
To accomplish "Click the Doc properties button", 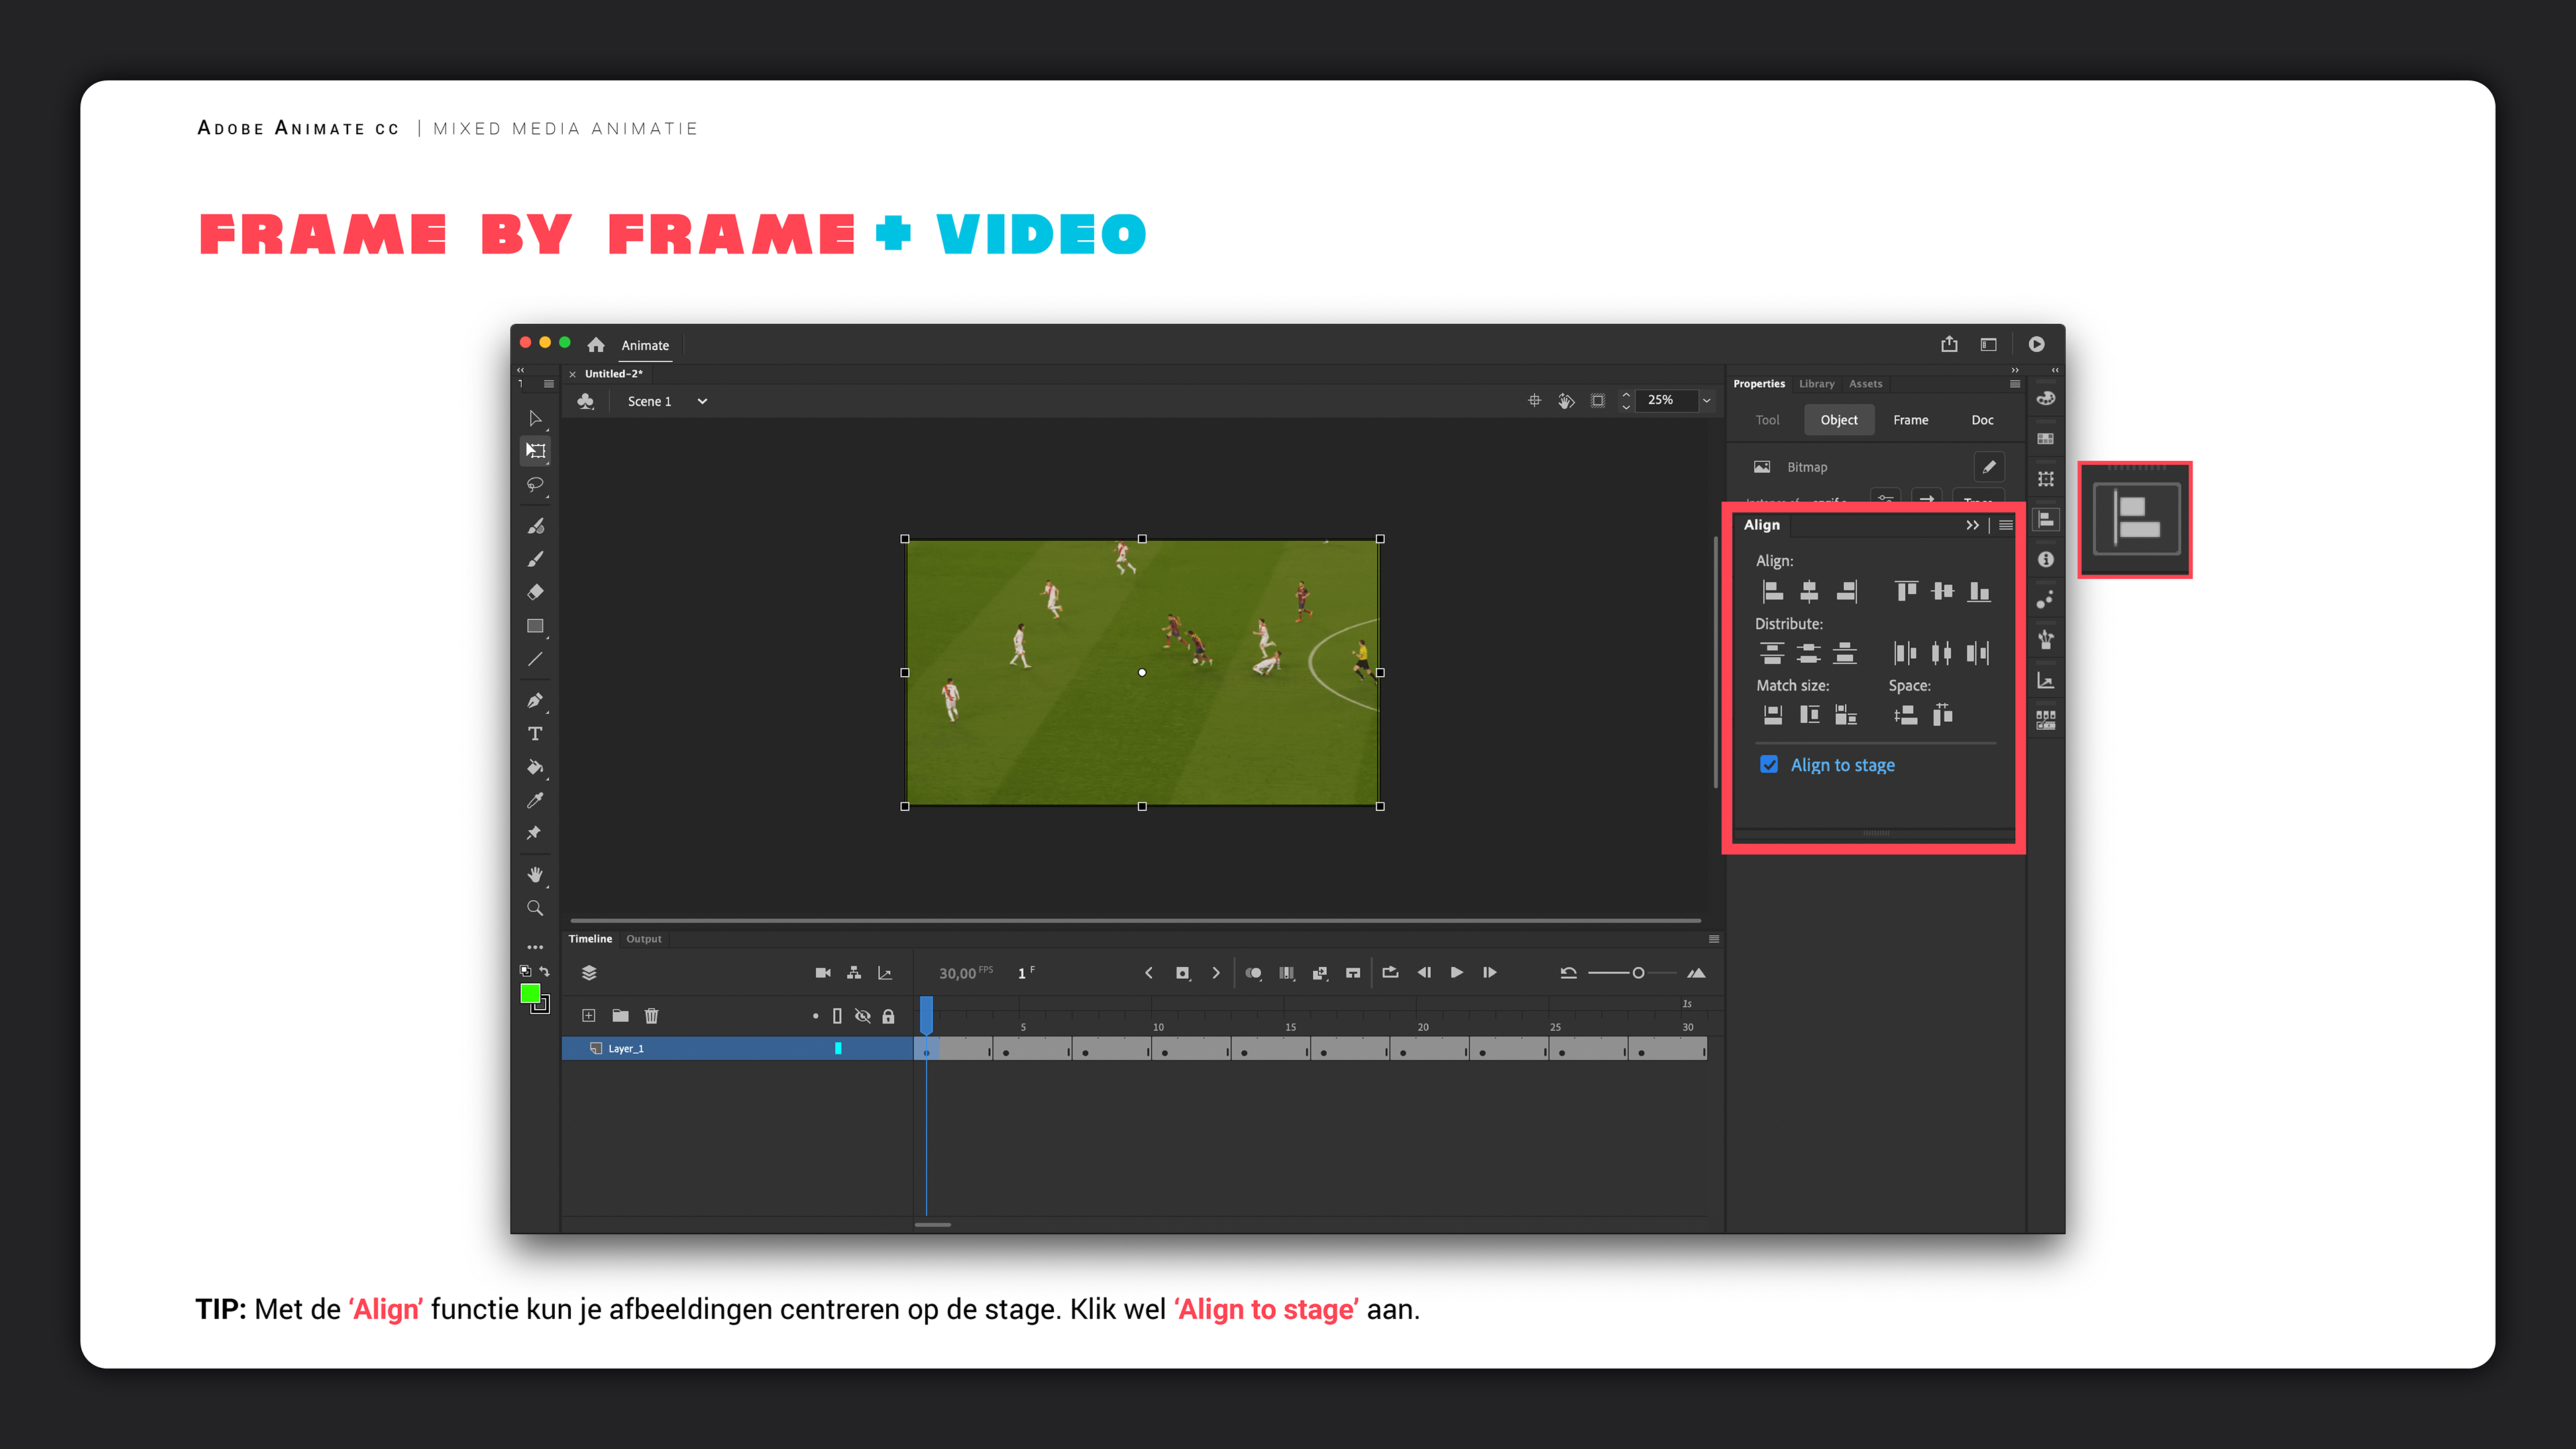I will tap(1982, 420).
